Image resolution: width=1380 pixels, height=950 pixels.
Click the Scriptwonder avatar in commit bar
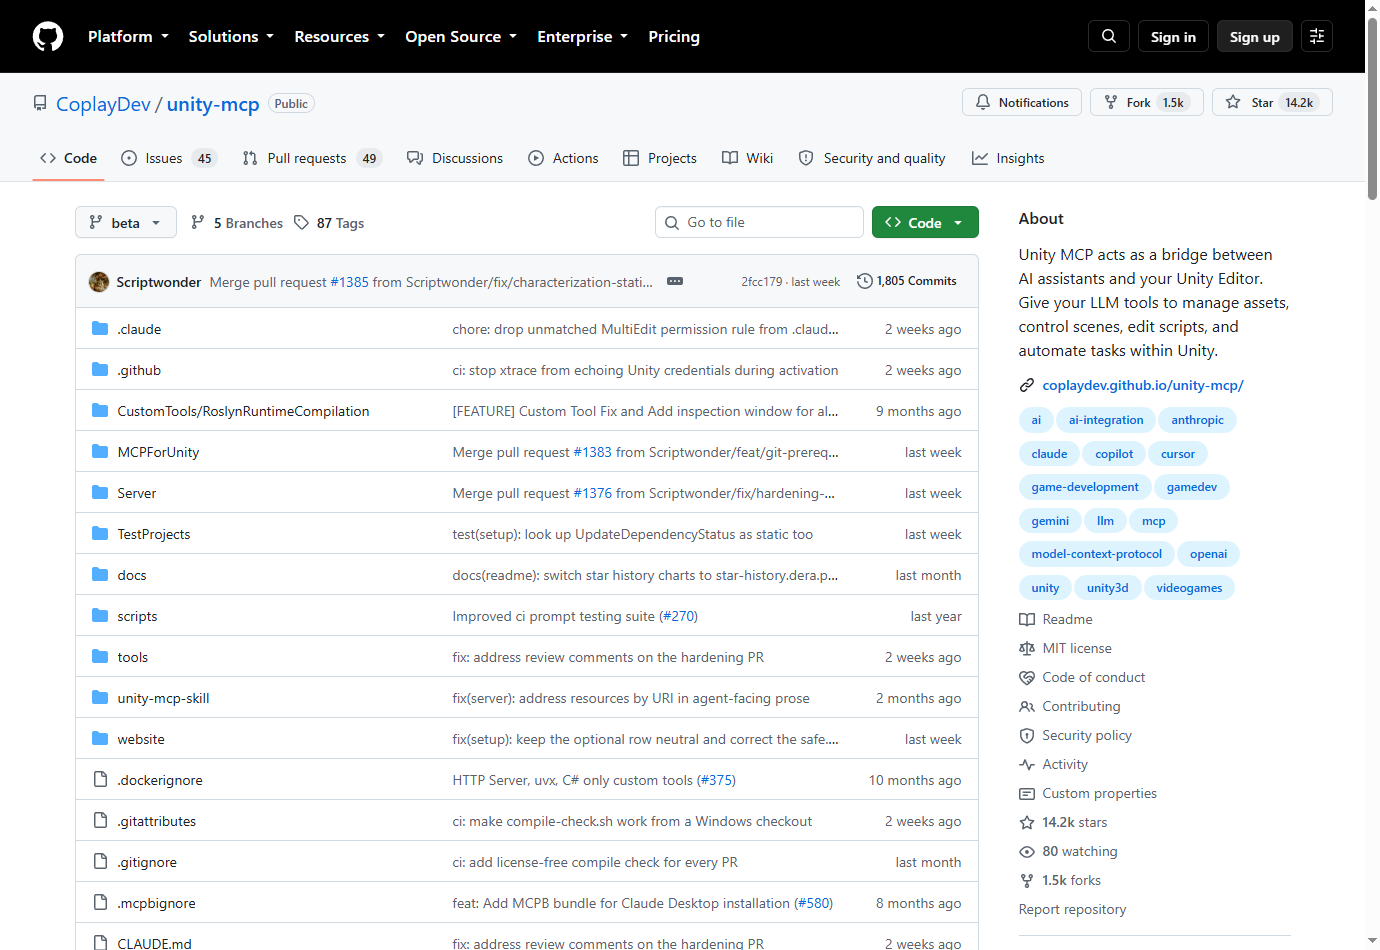pyautogui.click(x=99, y=282)
